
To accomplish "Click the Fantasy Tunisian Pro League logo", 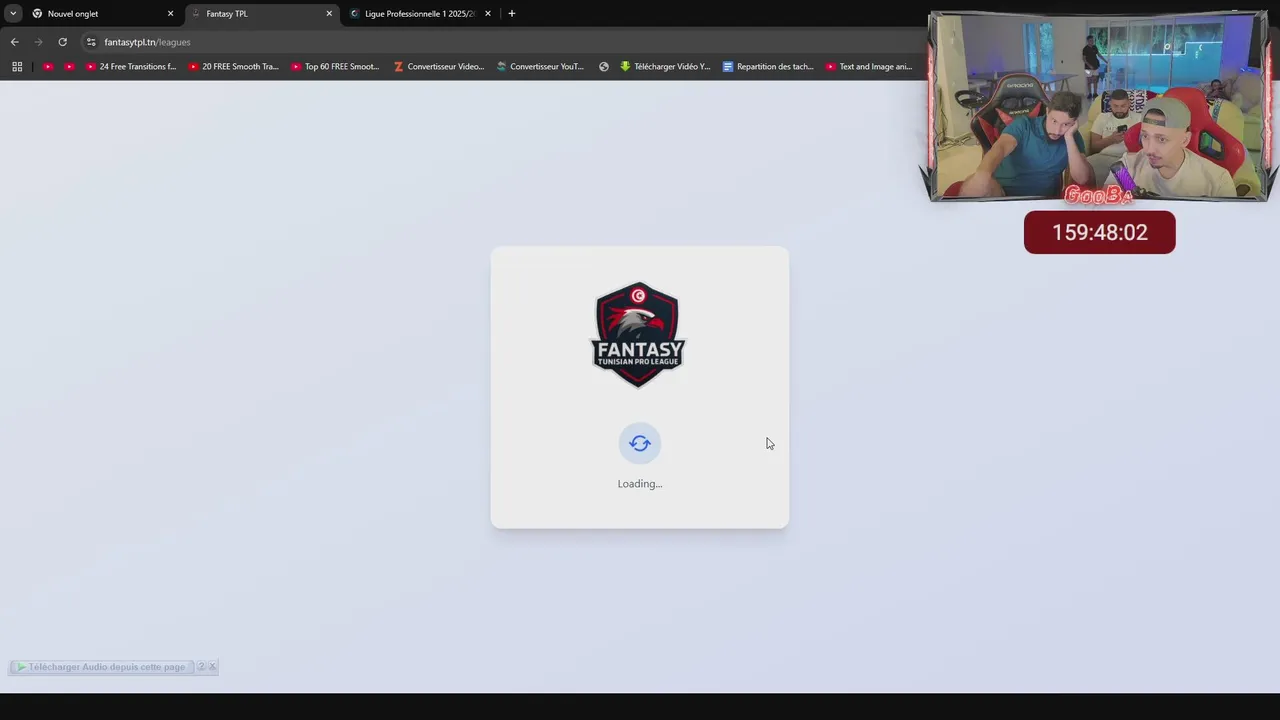I will click(x=638, y=335).
